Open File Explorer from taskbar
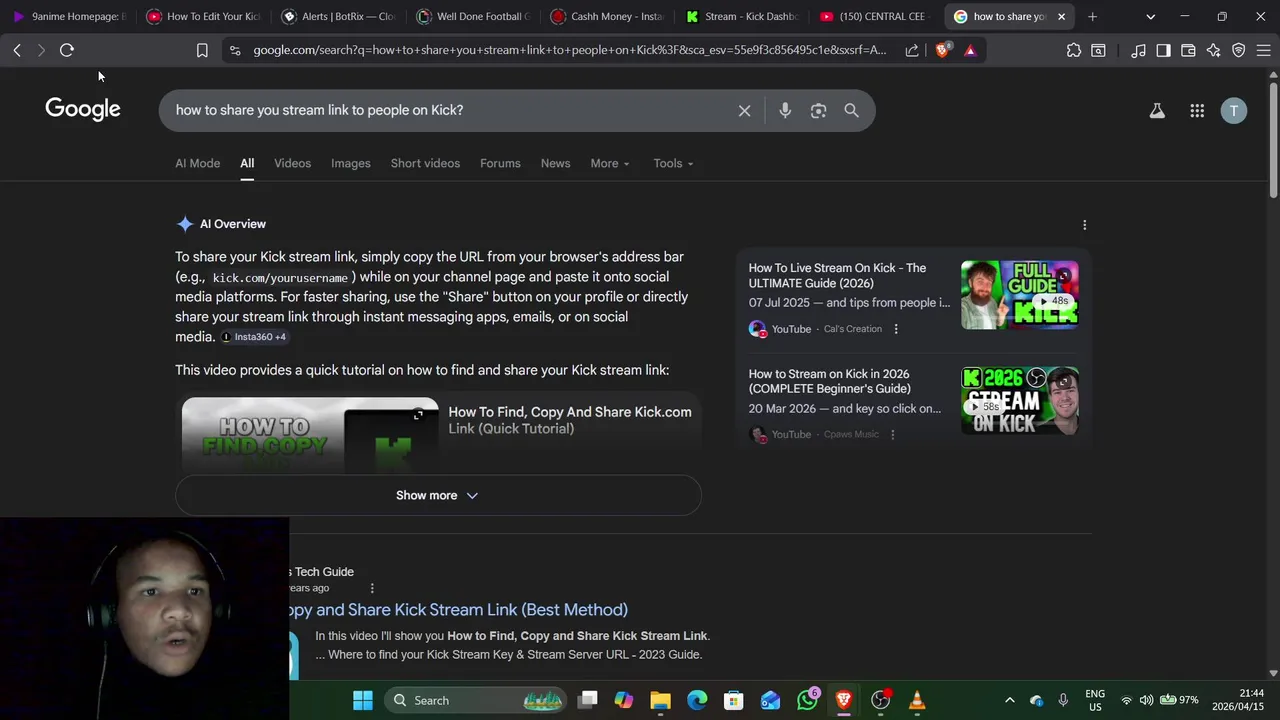Image resolution: width=1280 pixels, height=720 pixels. [x=660, y=700]
